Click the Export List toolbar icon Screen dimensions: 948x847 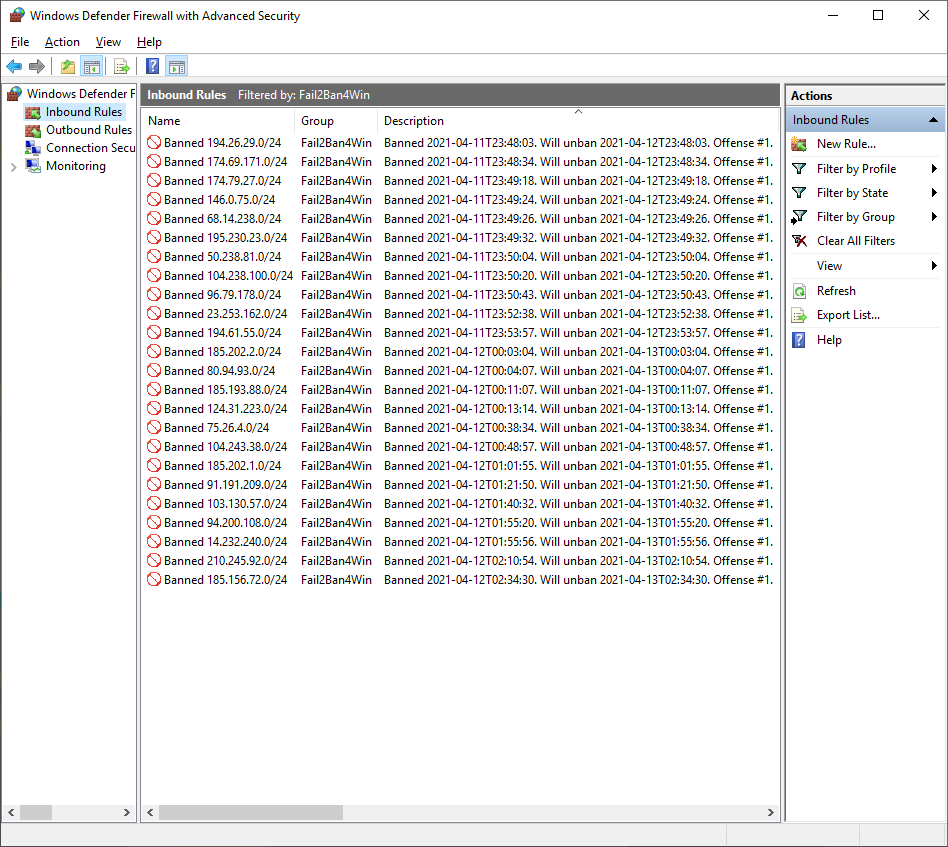[122, 67]
